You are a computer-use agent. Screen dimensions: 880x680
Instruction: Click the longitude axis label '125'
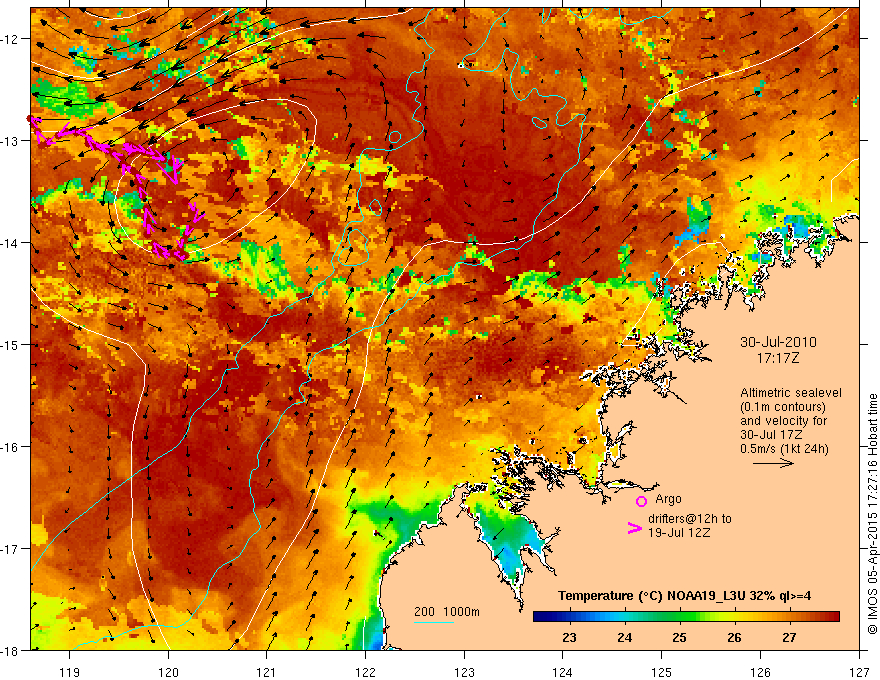click(662, 672)
